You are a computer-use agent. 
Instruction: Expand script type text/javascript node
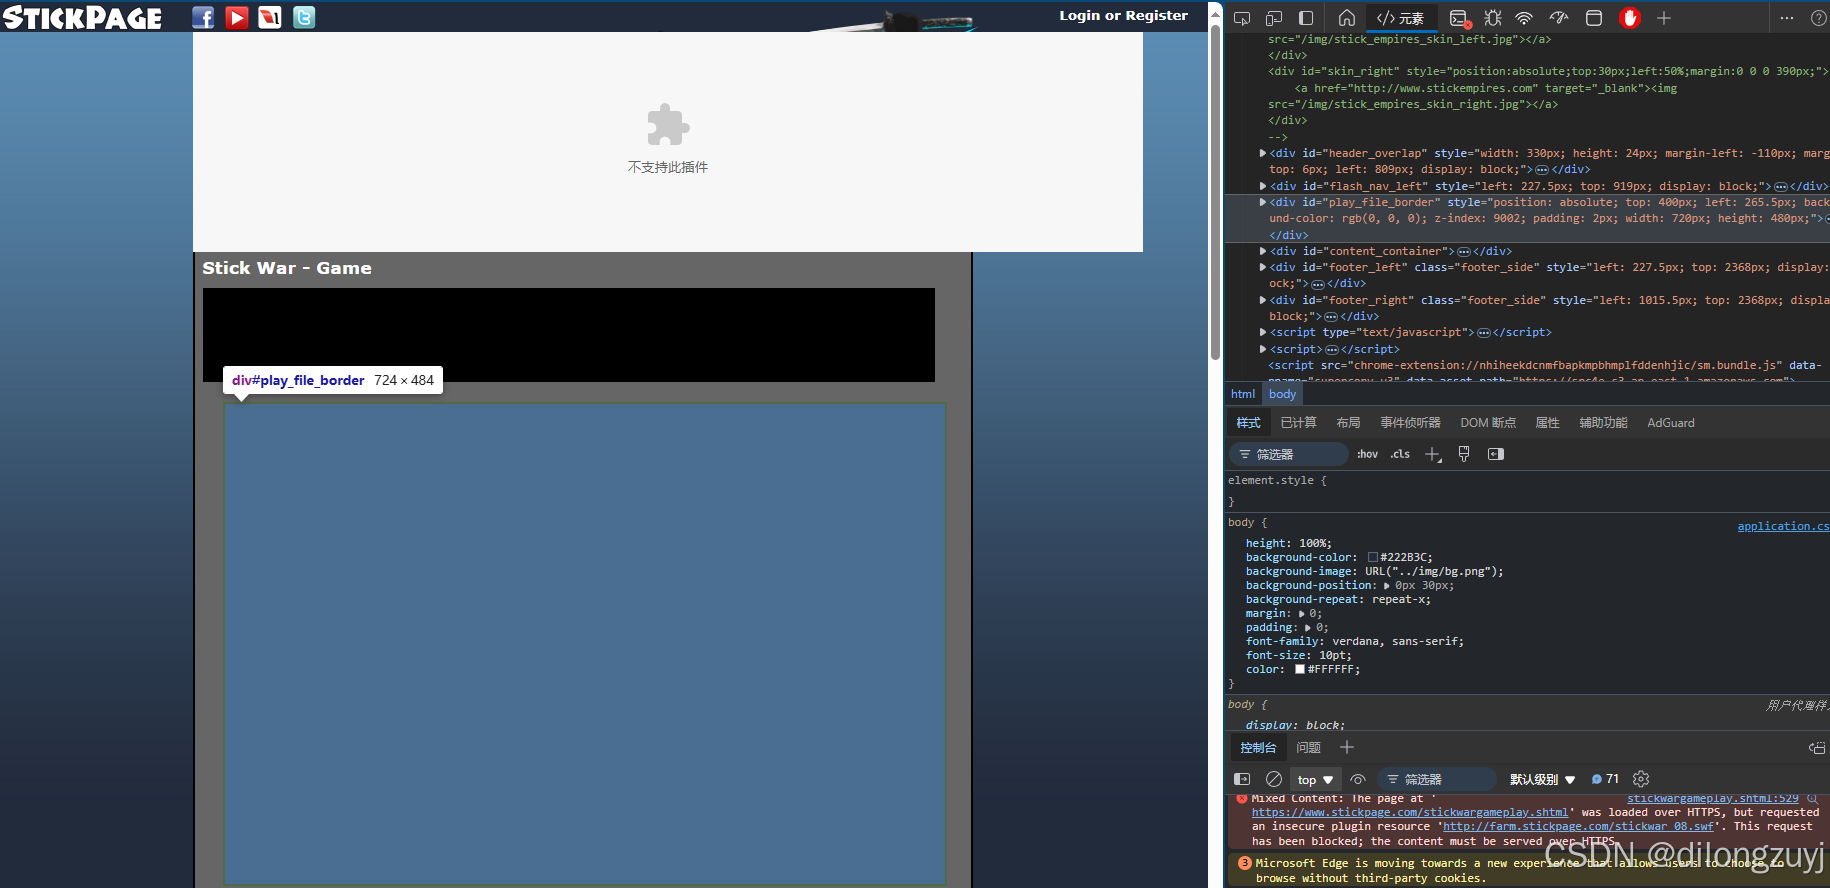point(1263,332)
